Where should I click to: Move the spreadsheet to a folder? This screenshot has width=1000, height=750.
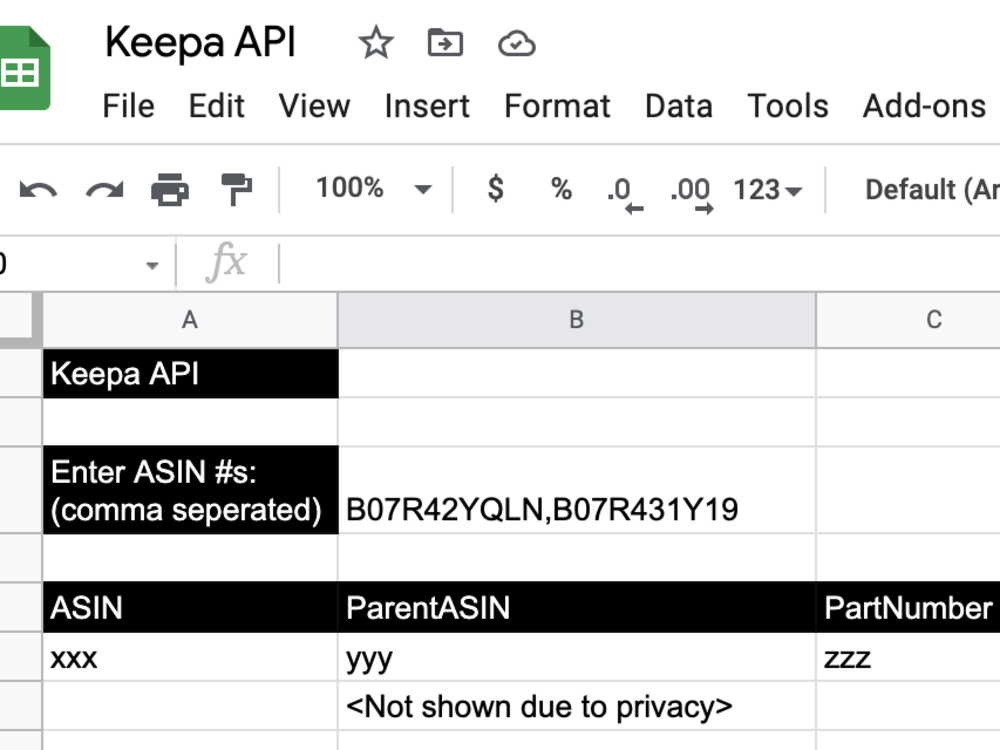click(x=445, y=43)
